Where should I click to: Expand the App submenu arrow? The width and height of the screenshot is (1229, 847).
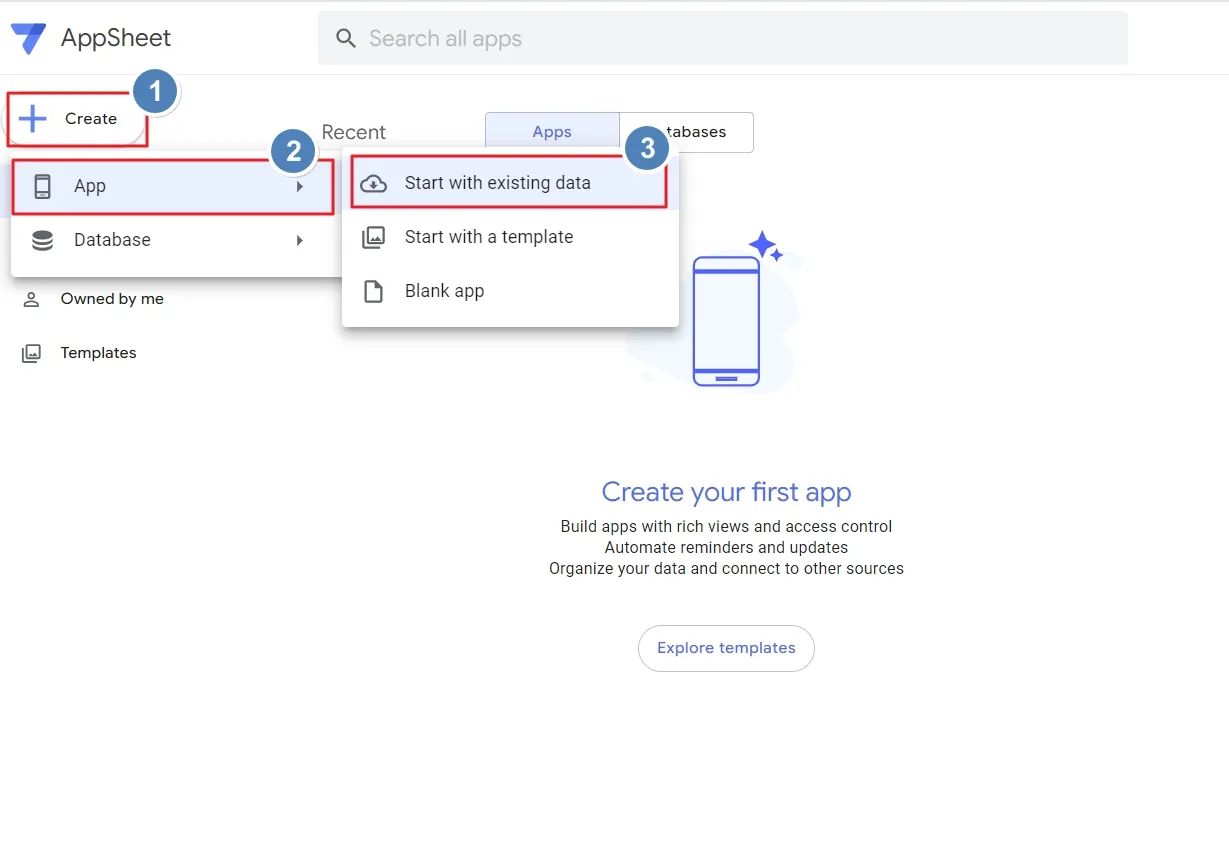(300, 186)
